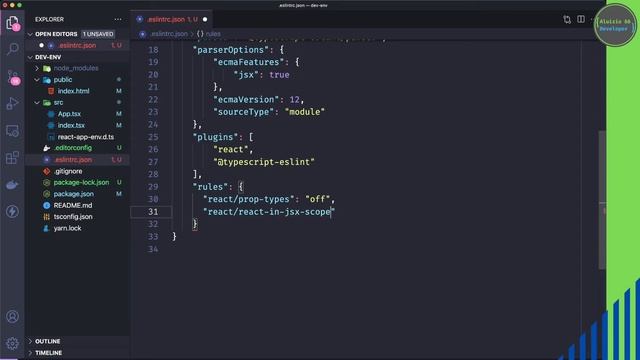
Task: Click "react/prop-types" on line 30
Action: [x=249, y=199]
